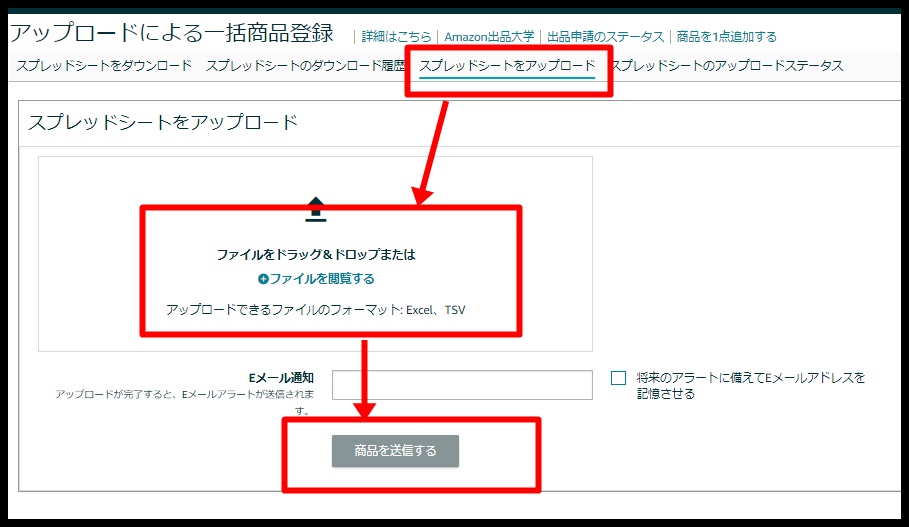Click the 商品を1点追加する link
The height and width of the screenshot is (527, 909).
tap(726, 37)
